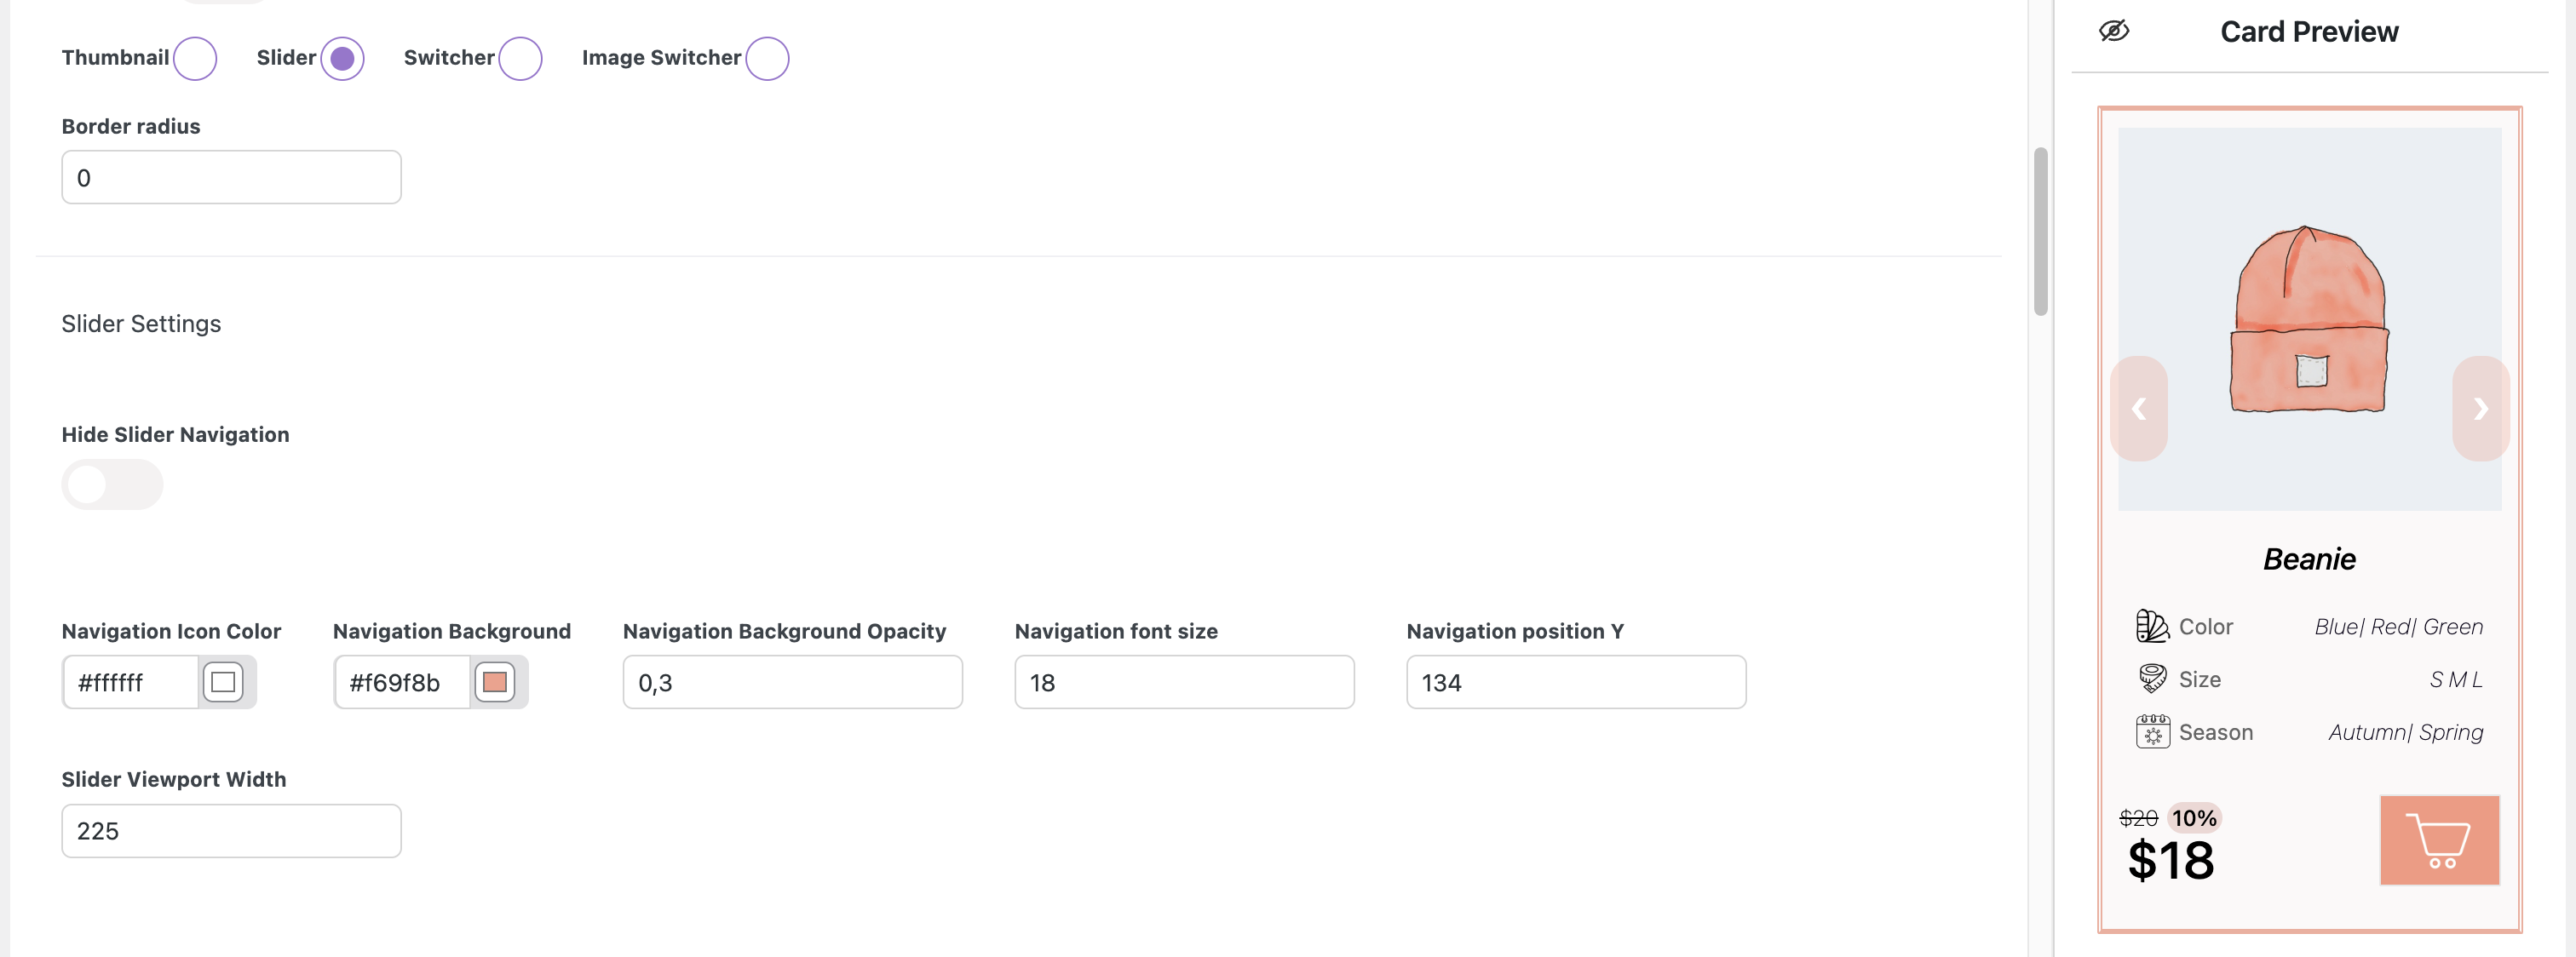Open the Navigation Icon Color swatch
This screenshot has width=2576, height=957.
[223, 682]
